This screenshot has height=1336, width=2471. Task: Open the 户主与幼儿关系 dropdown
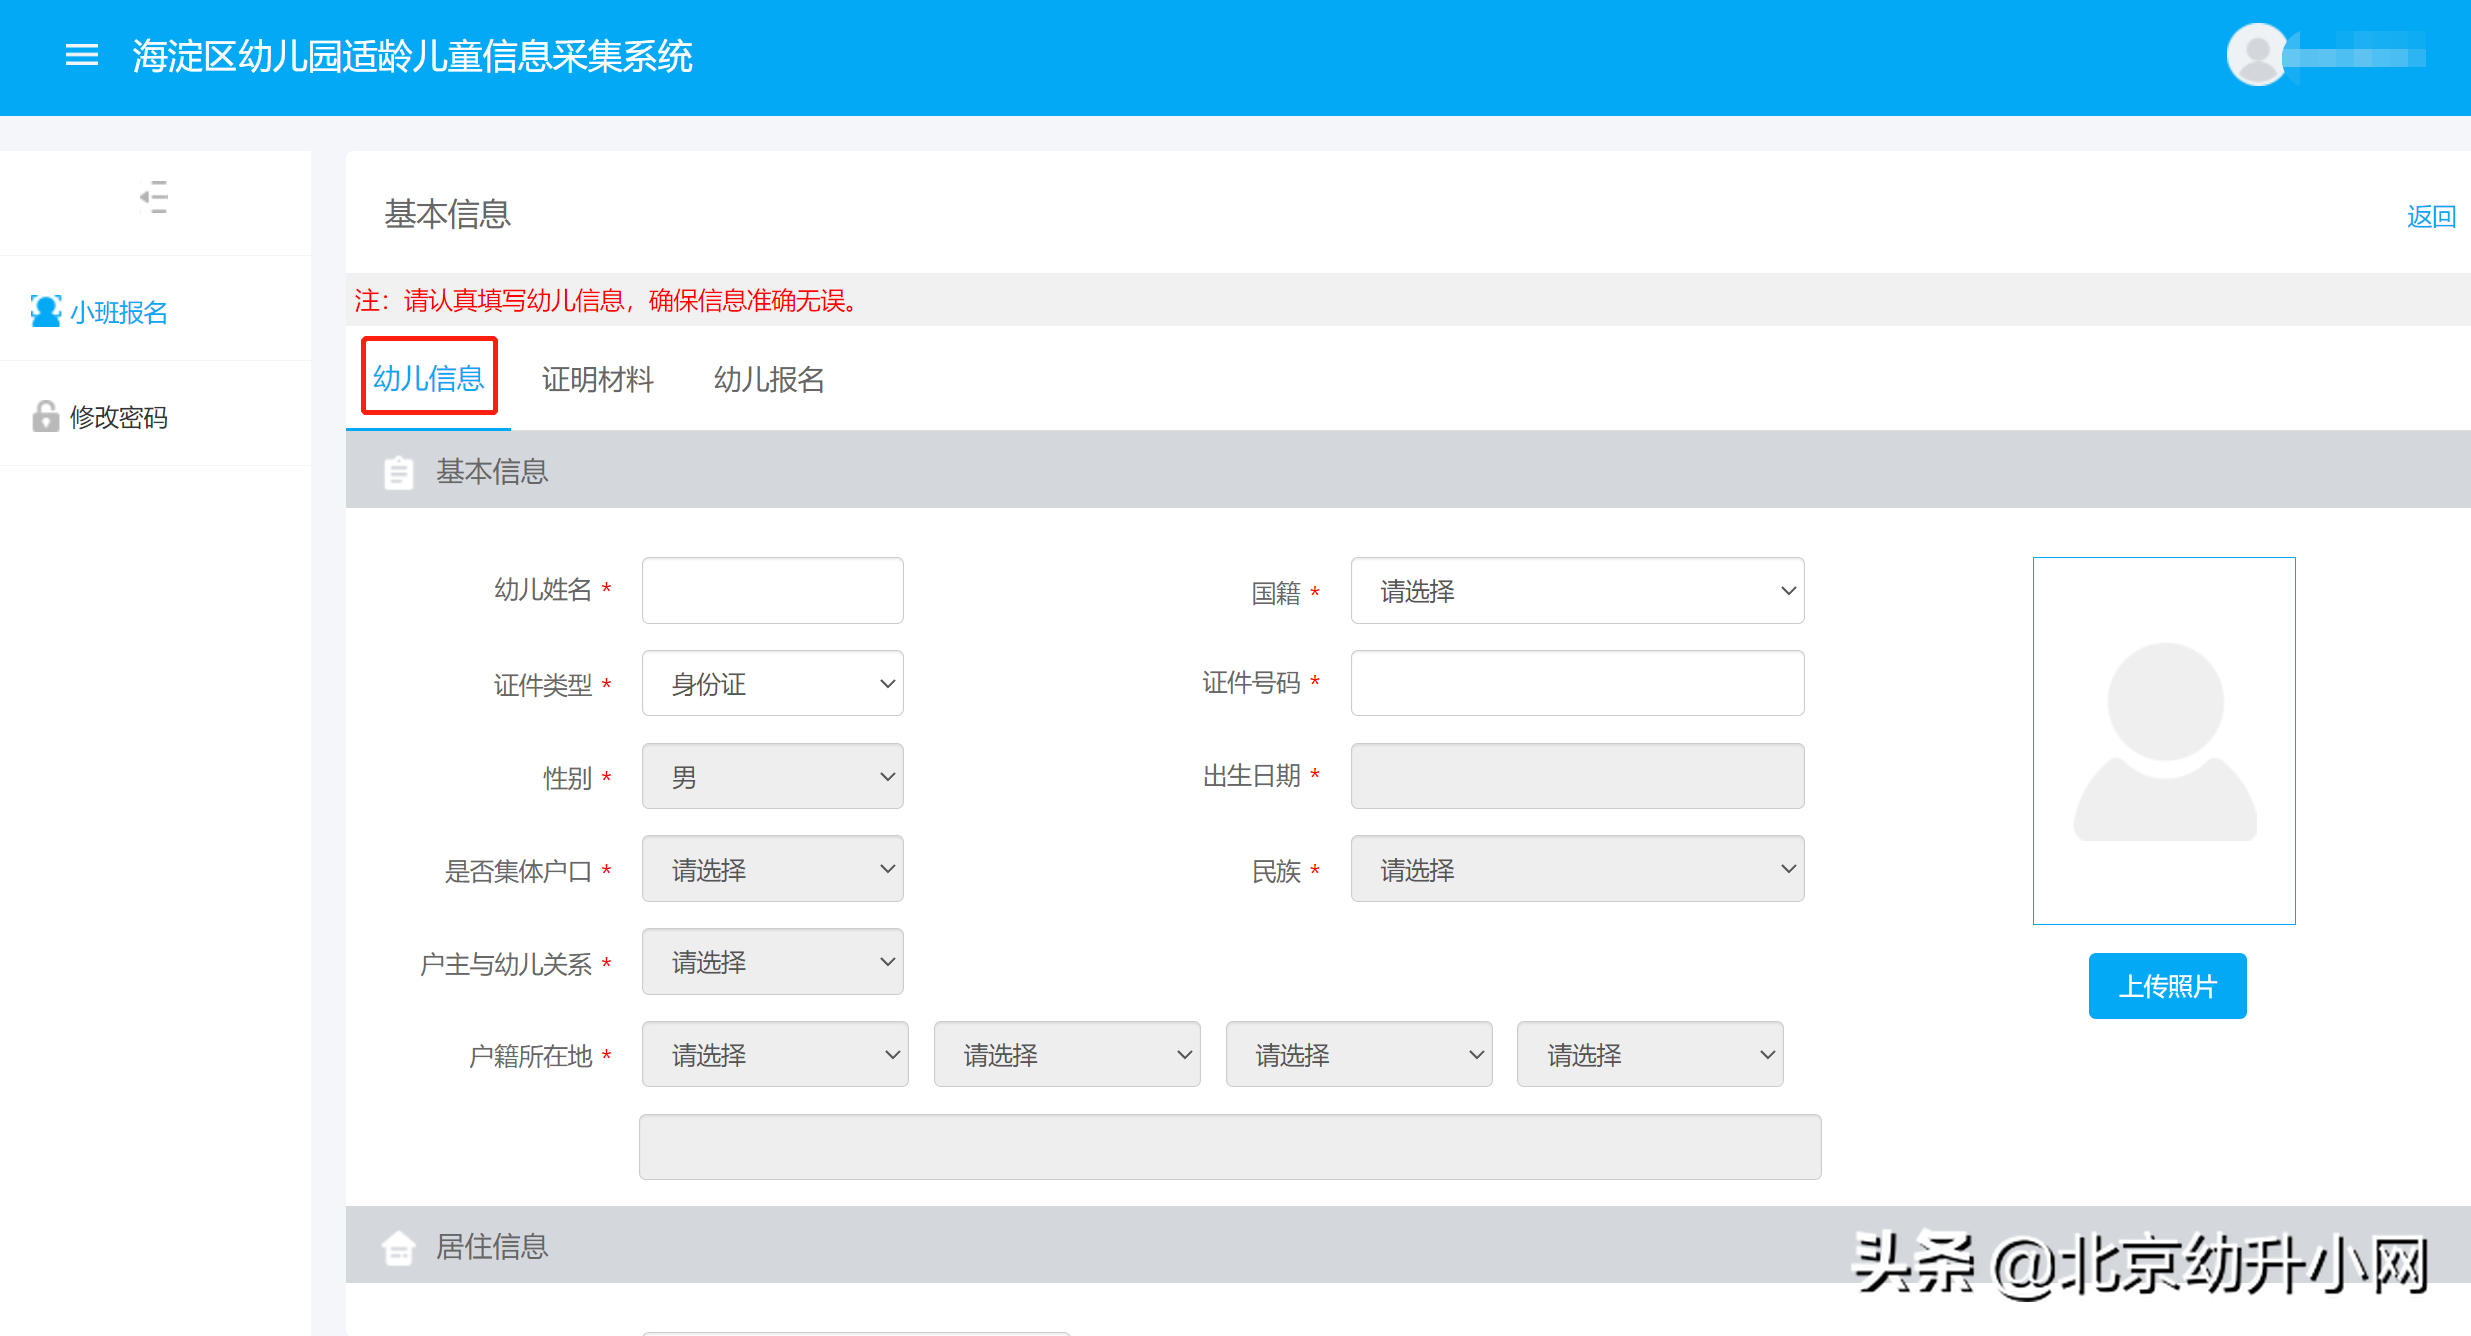coord(772,962)
